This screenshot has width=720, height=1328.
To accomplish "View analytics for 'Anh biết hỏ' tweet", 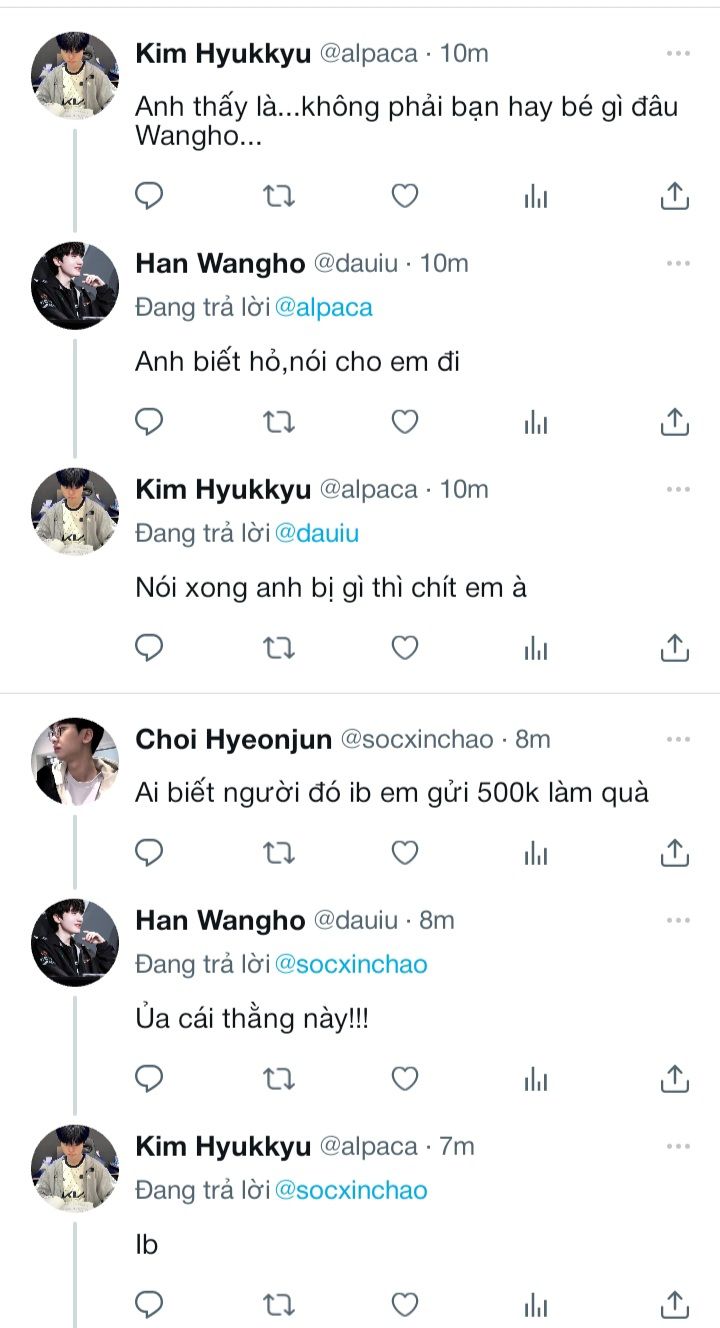I will point(537,423).
